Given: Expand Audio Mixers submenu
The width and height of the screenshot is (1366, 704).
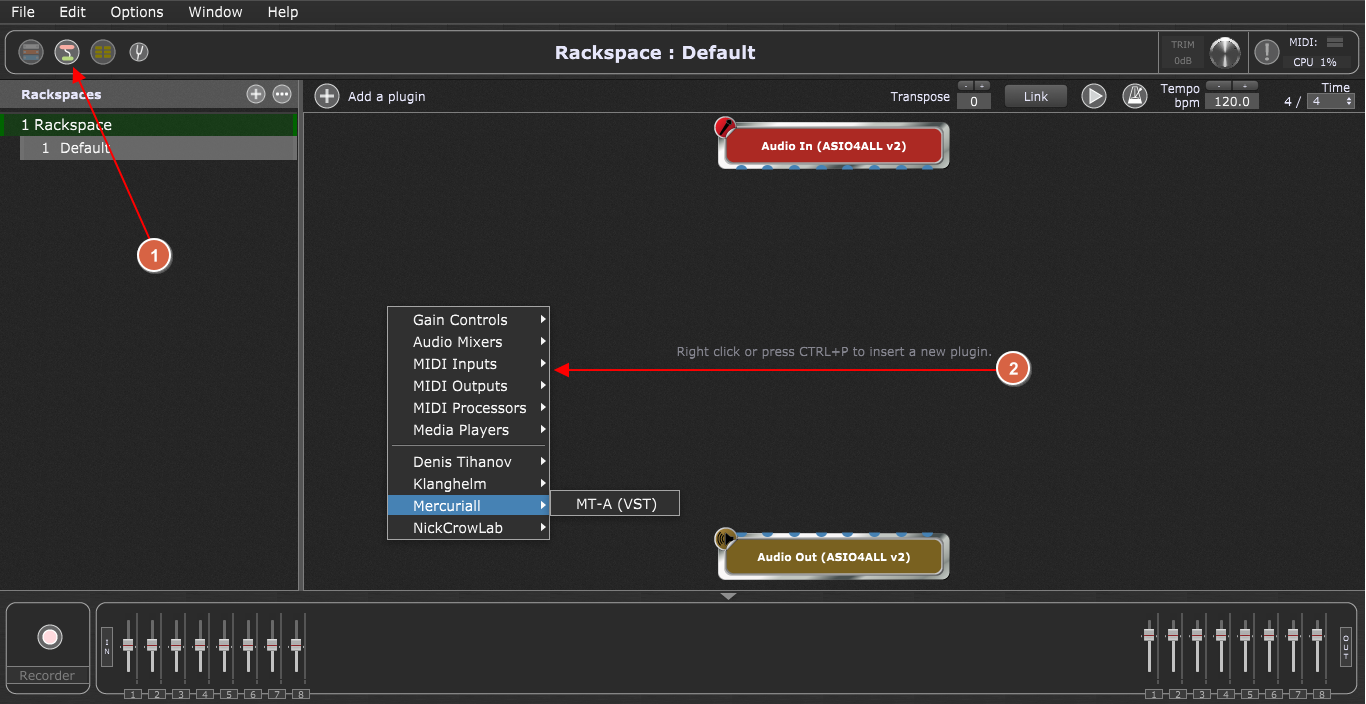Looking at the screenshot, I should 468,342.
